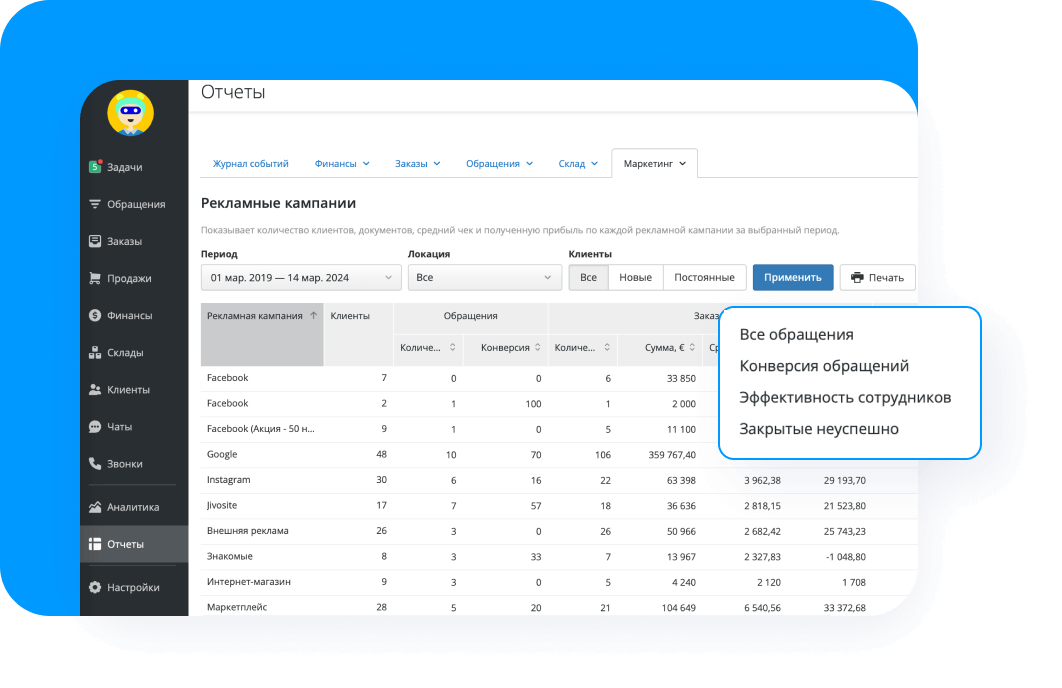Screen dimensions: 1062x688
Task: Open Продажи via the cart icon
Action: coord(95,279)
